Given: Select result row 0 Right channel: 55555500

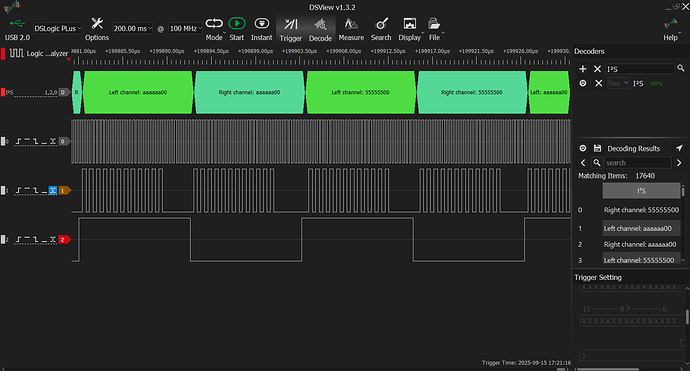Looking at the screenshot, I should pos(641,210).
